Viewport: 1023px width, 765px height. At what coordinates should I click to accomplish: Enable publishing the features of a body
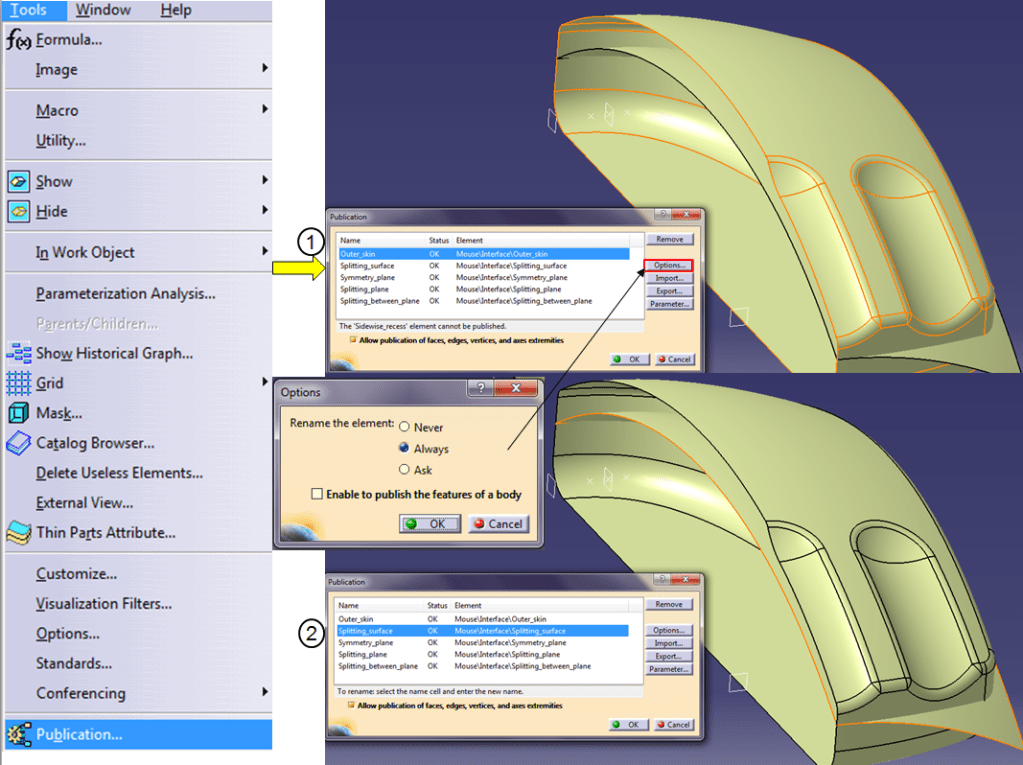tap(317, 494)
